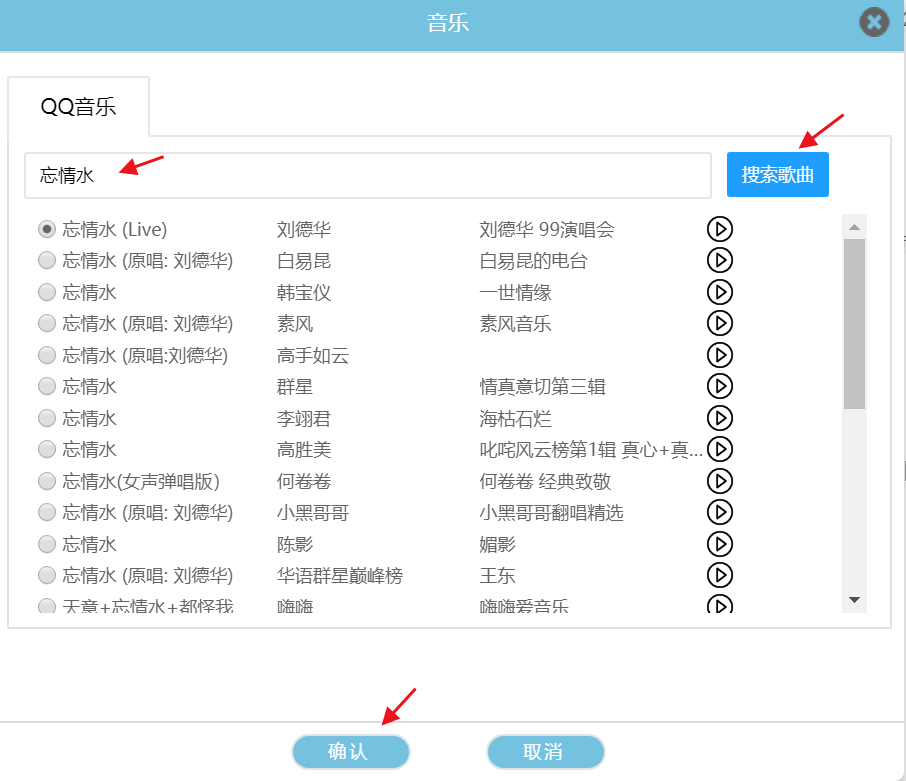Play preview of 李翊君 version
Image resolution: width=906 pixels, height=781 pixels.
[x=720, y=418]
